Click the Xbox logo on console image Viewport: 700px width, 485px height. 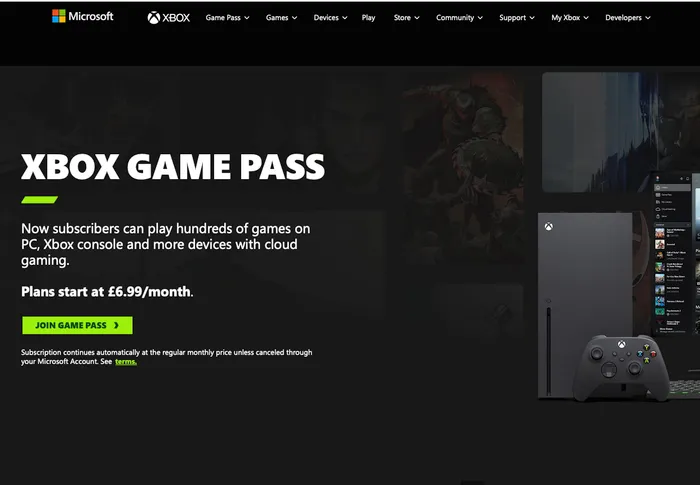(549, 226)
